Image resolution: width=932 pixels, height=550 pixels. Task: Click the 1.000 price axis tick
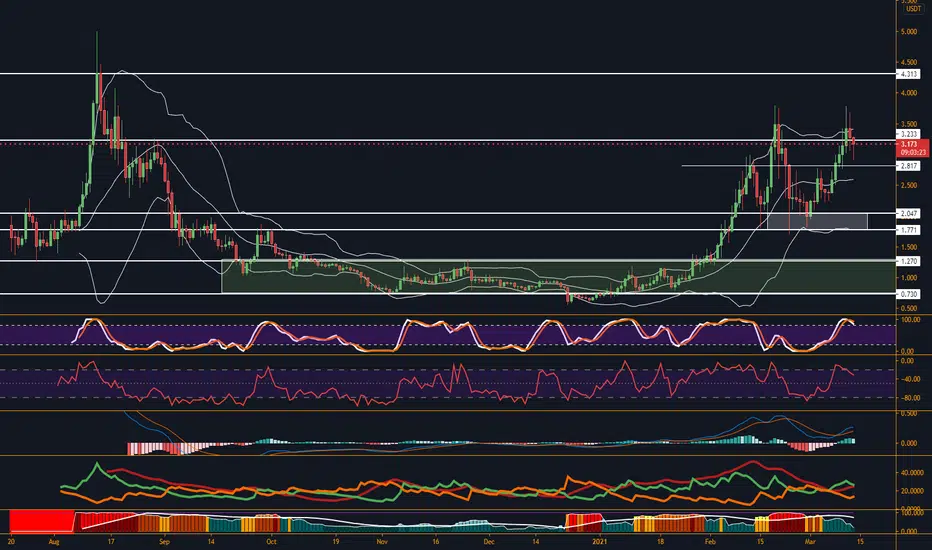pos(909,278)
